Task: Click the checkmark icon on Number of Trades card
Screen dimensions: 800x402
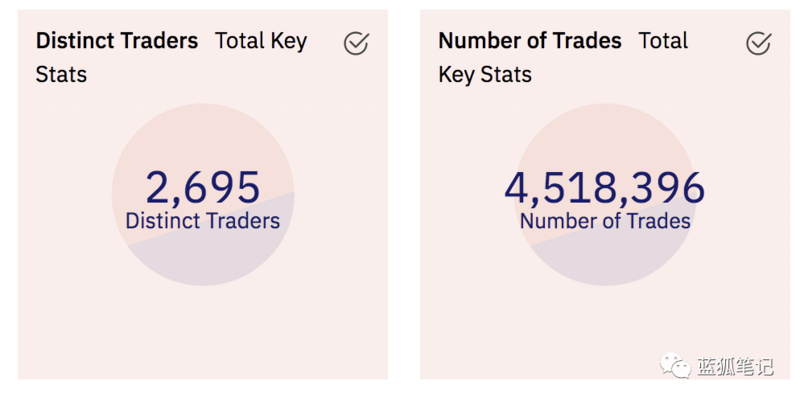Action: click(759, 43)
